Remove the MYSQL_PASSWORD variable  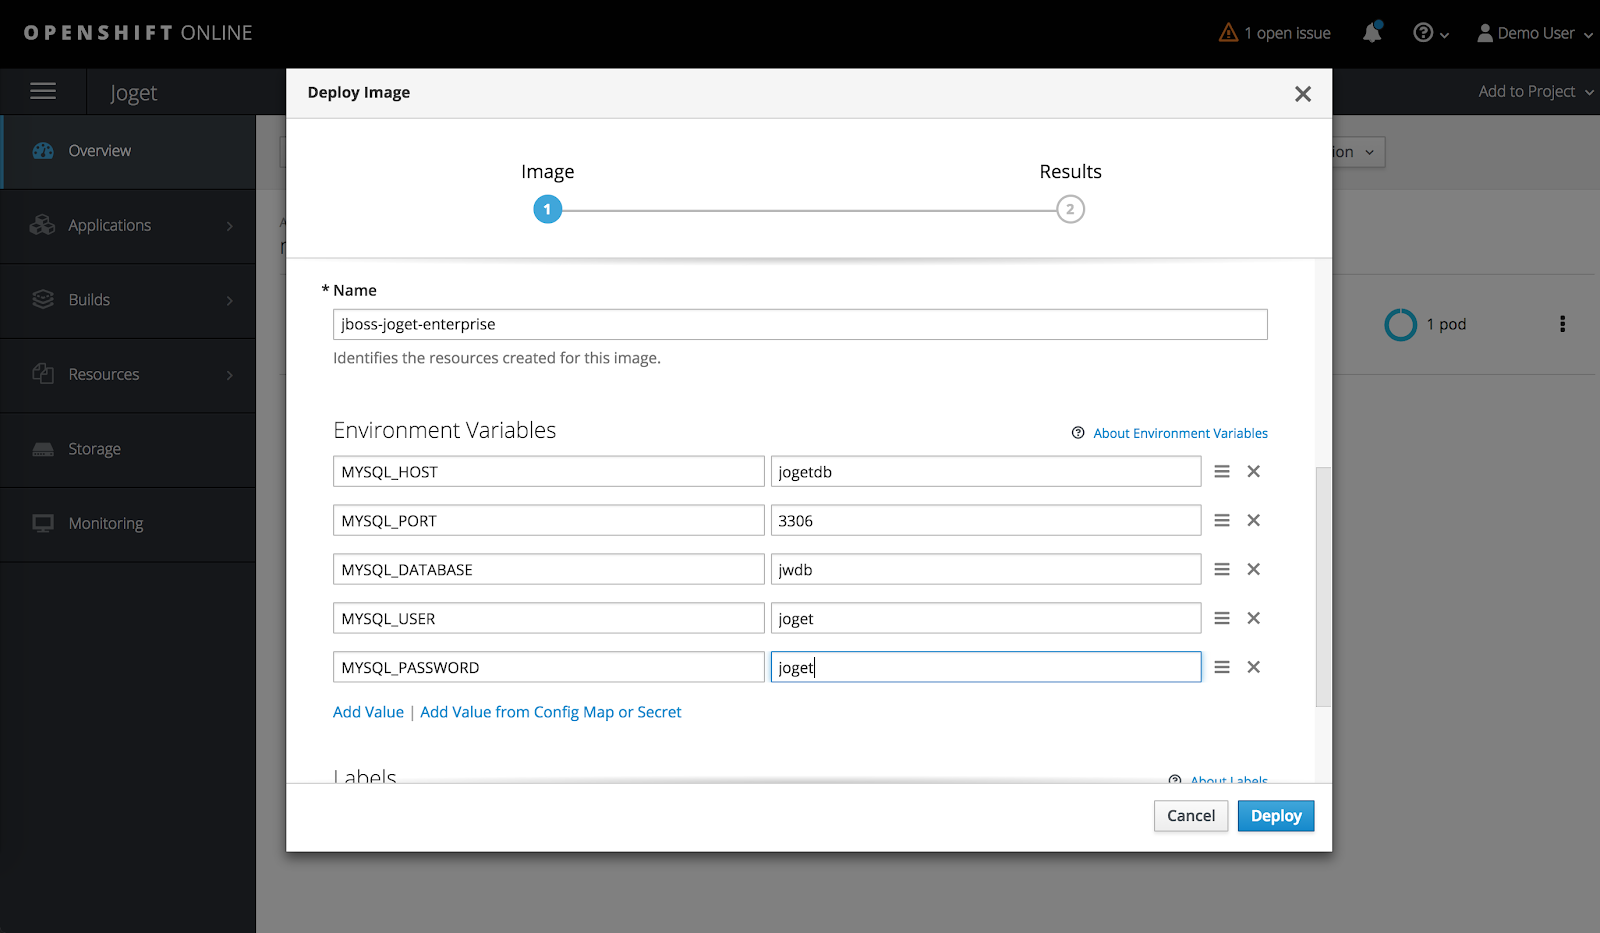(x=1254, y=667)
